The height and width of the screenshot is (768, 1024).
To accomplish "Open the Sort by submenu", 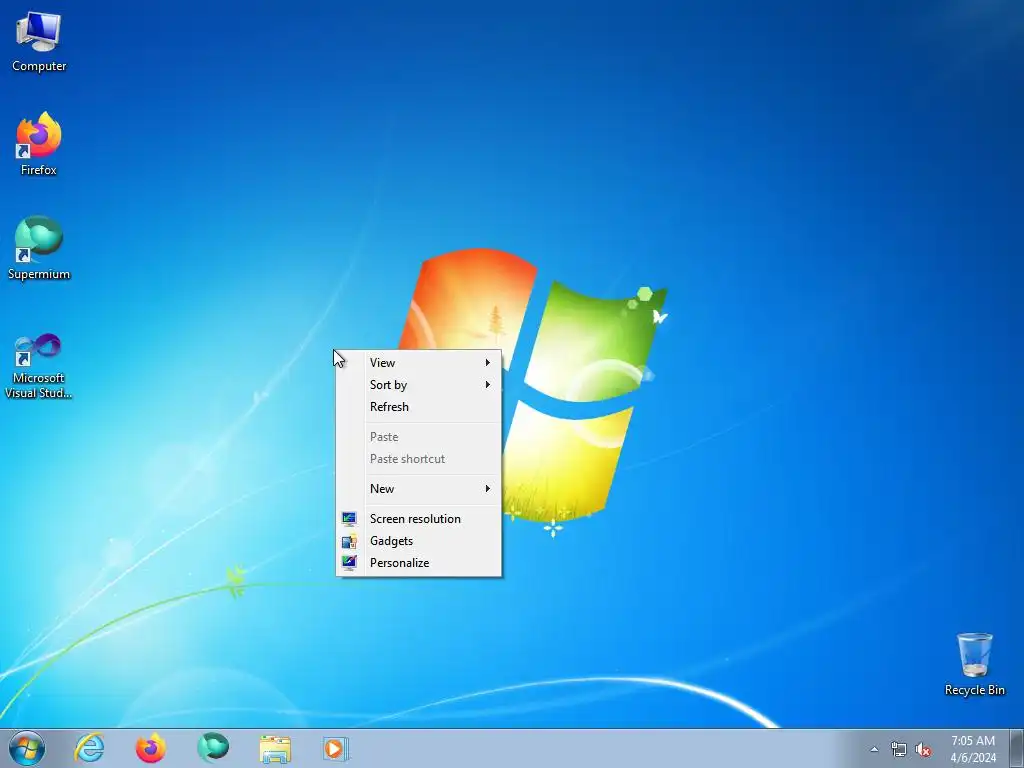I will [x=419, y=385].
